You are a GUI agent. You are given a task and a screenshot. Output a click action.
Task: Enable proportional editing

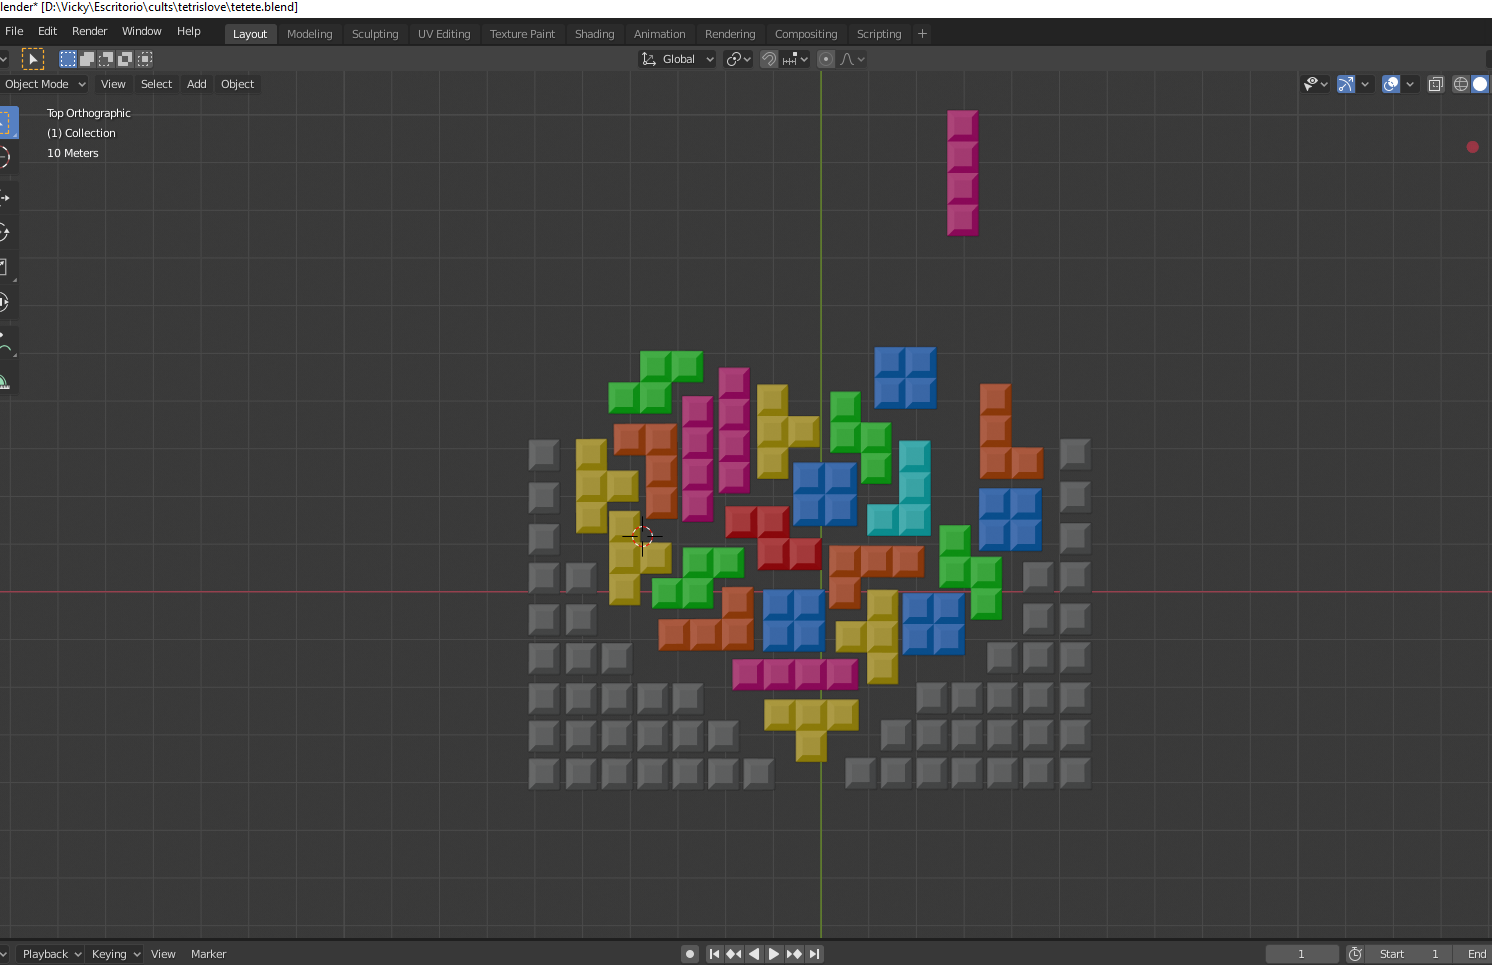point(826,59)
